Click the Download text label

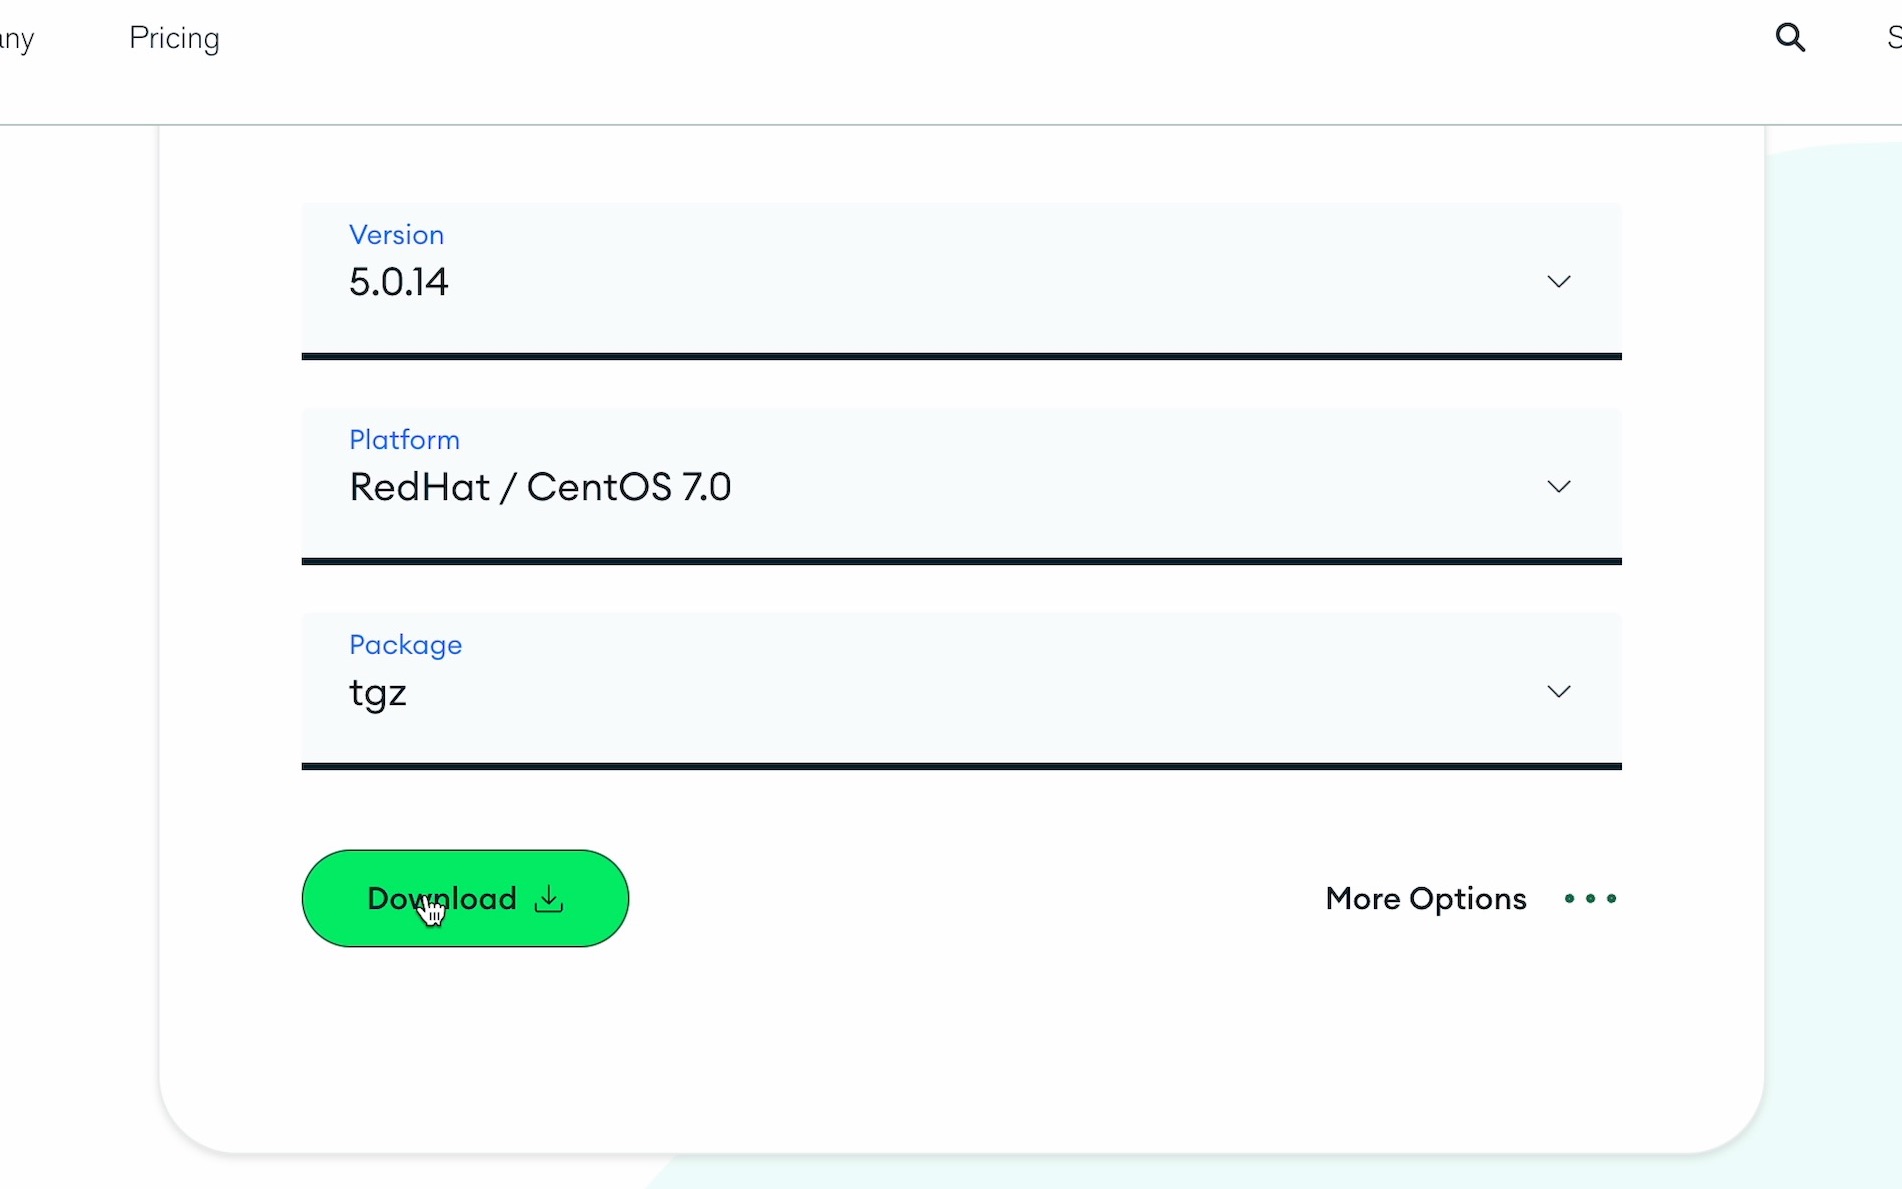[442, 899]
